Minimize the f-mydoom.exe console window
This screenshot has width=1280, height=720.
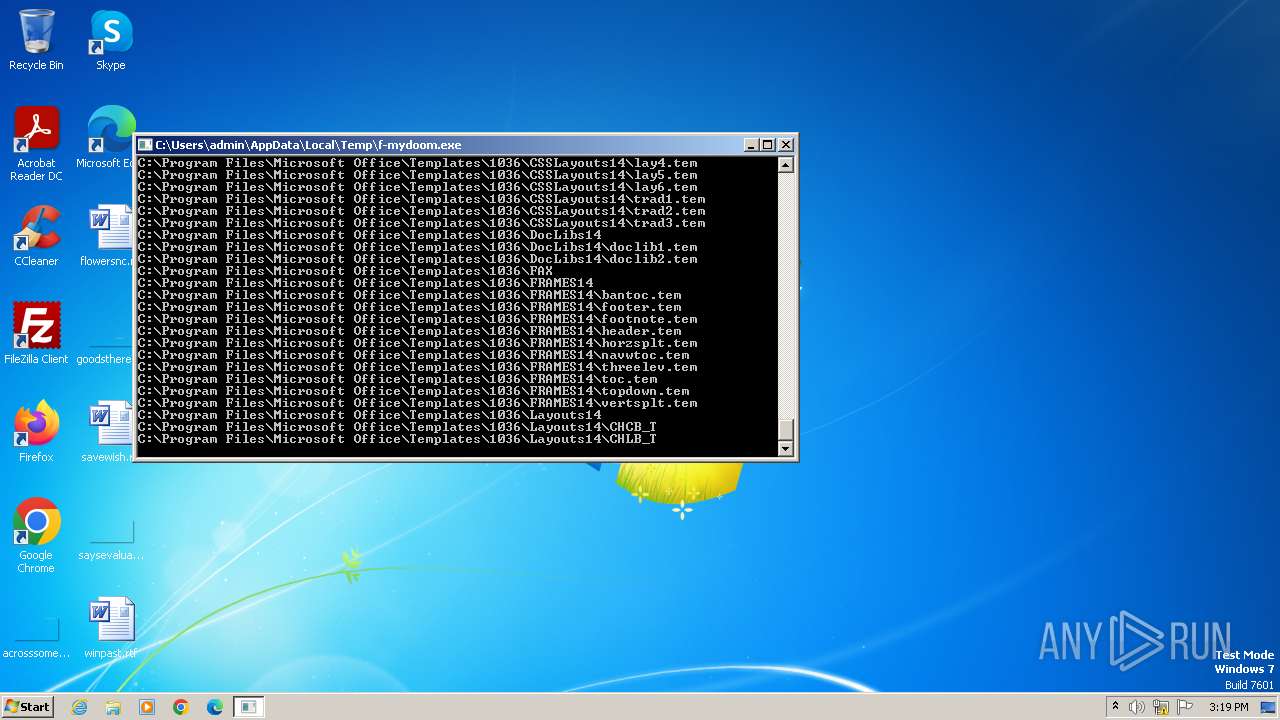coord(751,145)
